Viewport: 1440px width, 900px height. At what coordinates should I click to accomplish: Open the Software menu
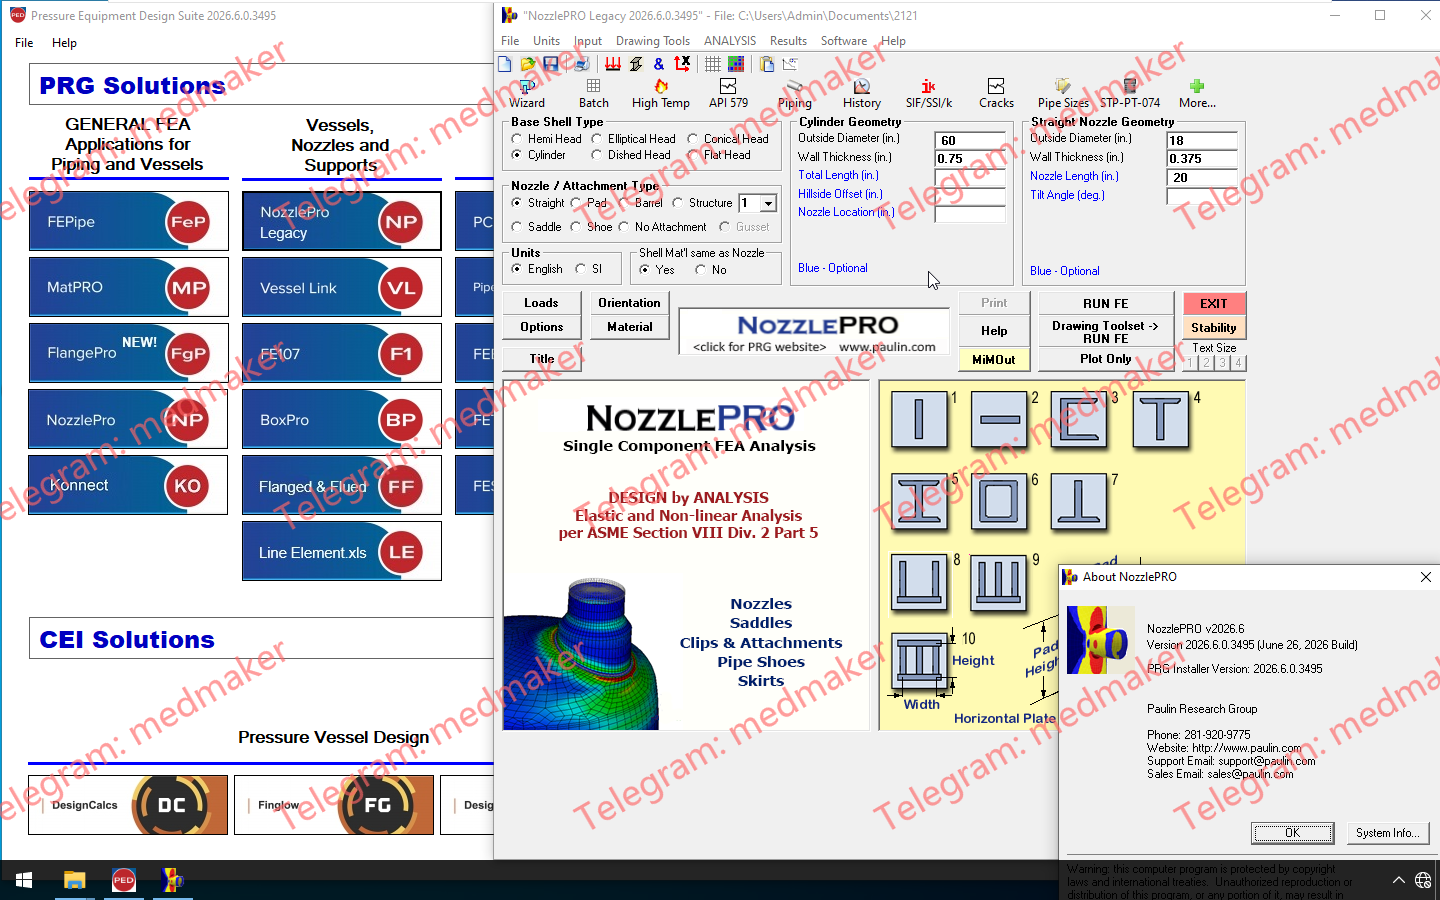844,41
